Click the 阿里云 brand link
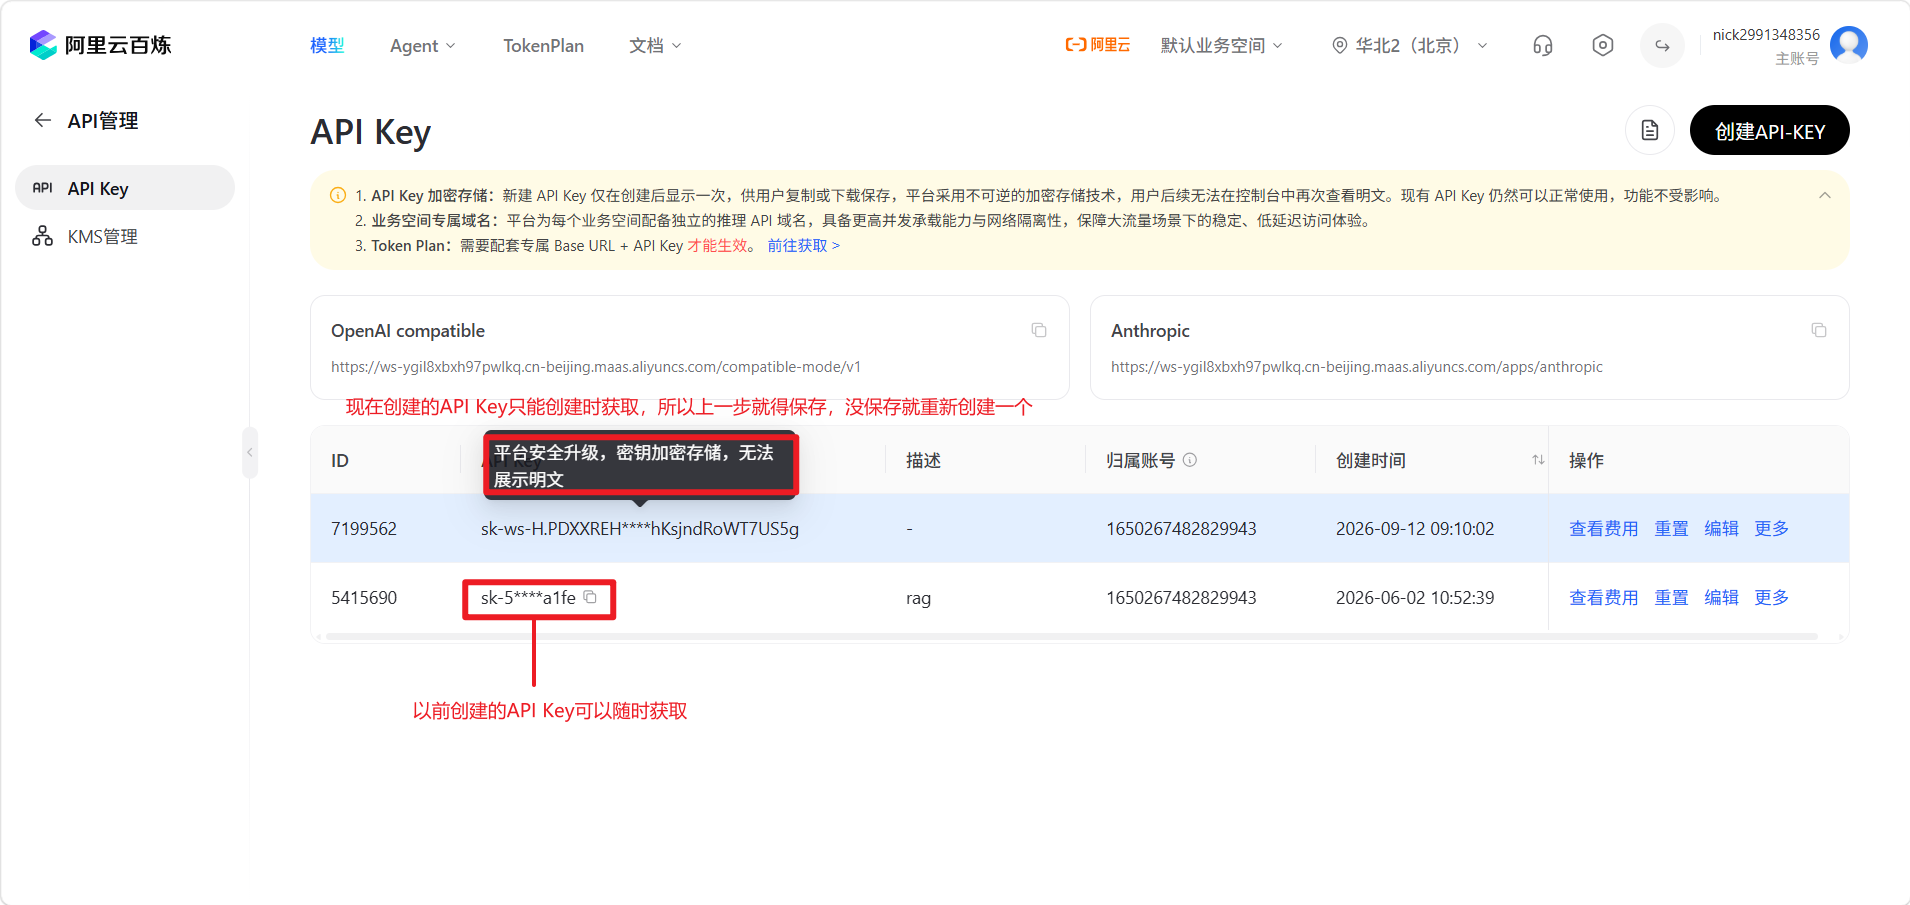Screen dimensions: 1910x905 pos(1098,45)
